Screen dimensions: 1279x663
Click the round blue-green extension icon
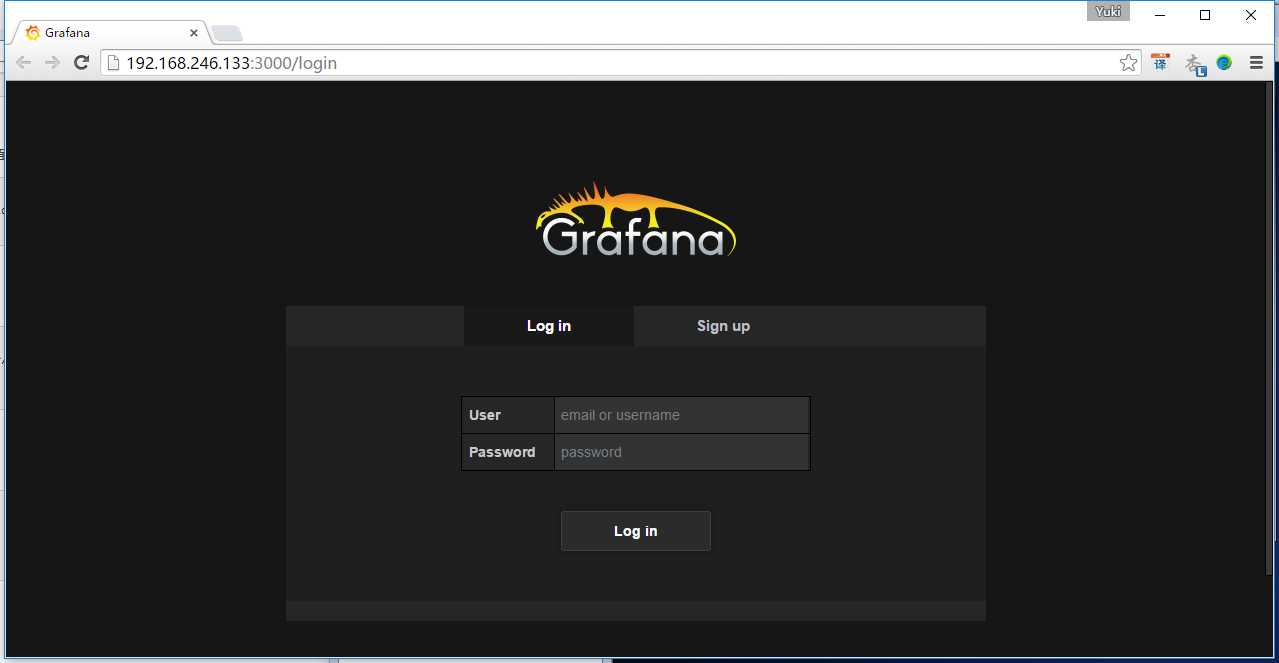click(x=1224, y=63)
